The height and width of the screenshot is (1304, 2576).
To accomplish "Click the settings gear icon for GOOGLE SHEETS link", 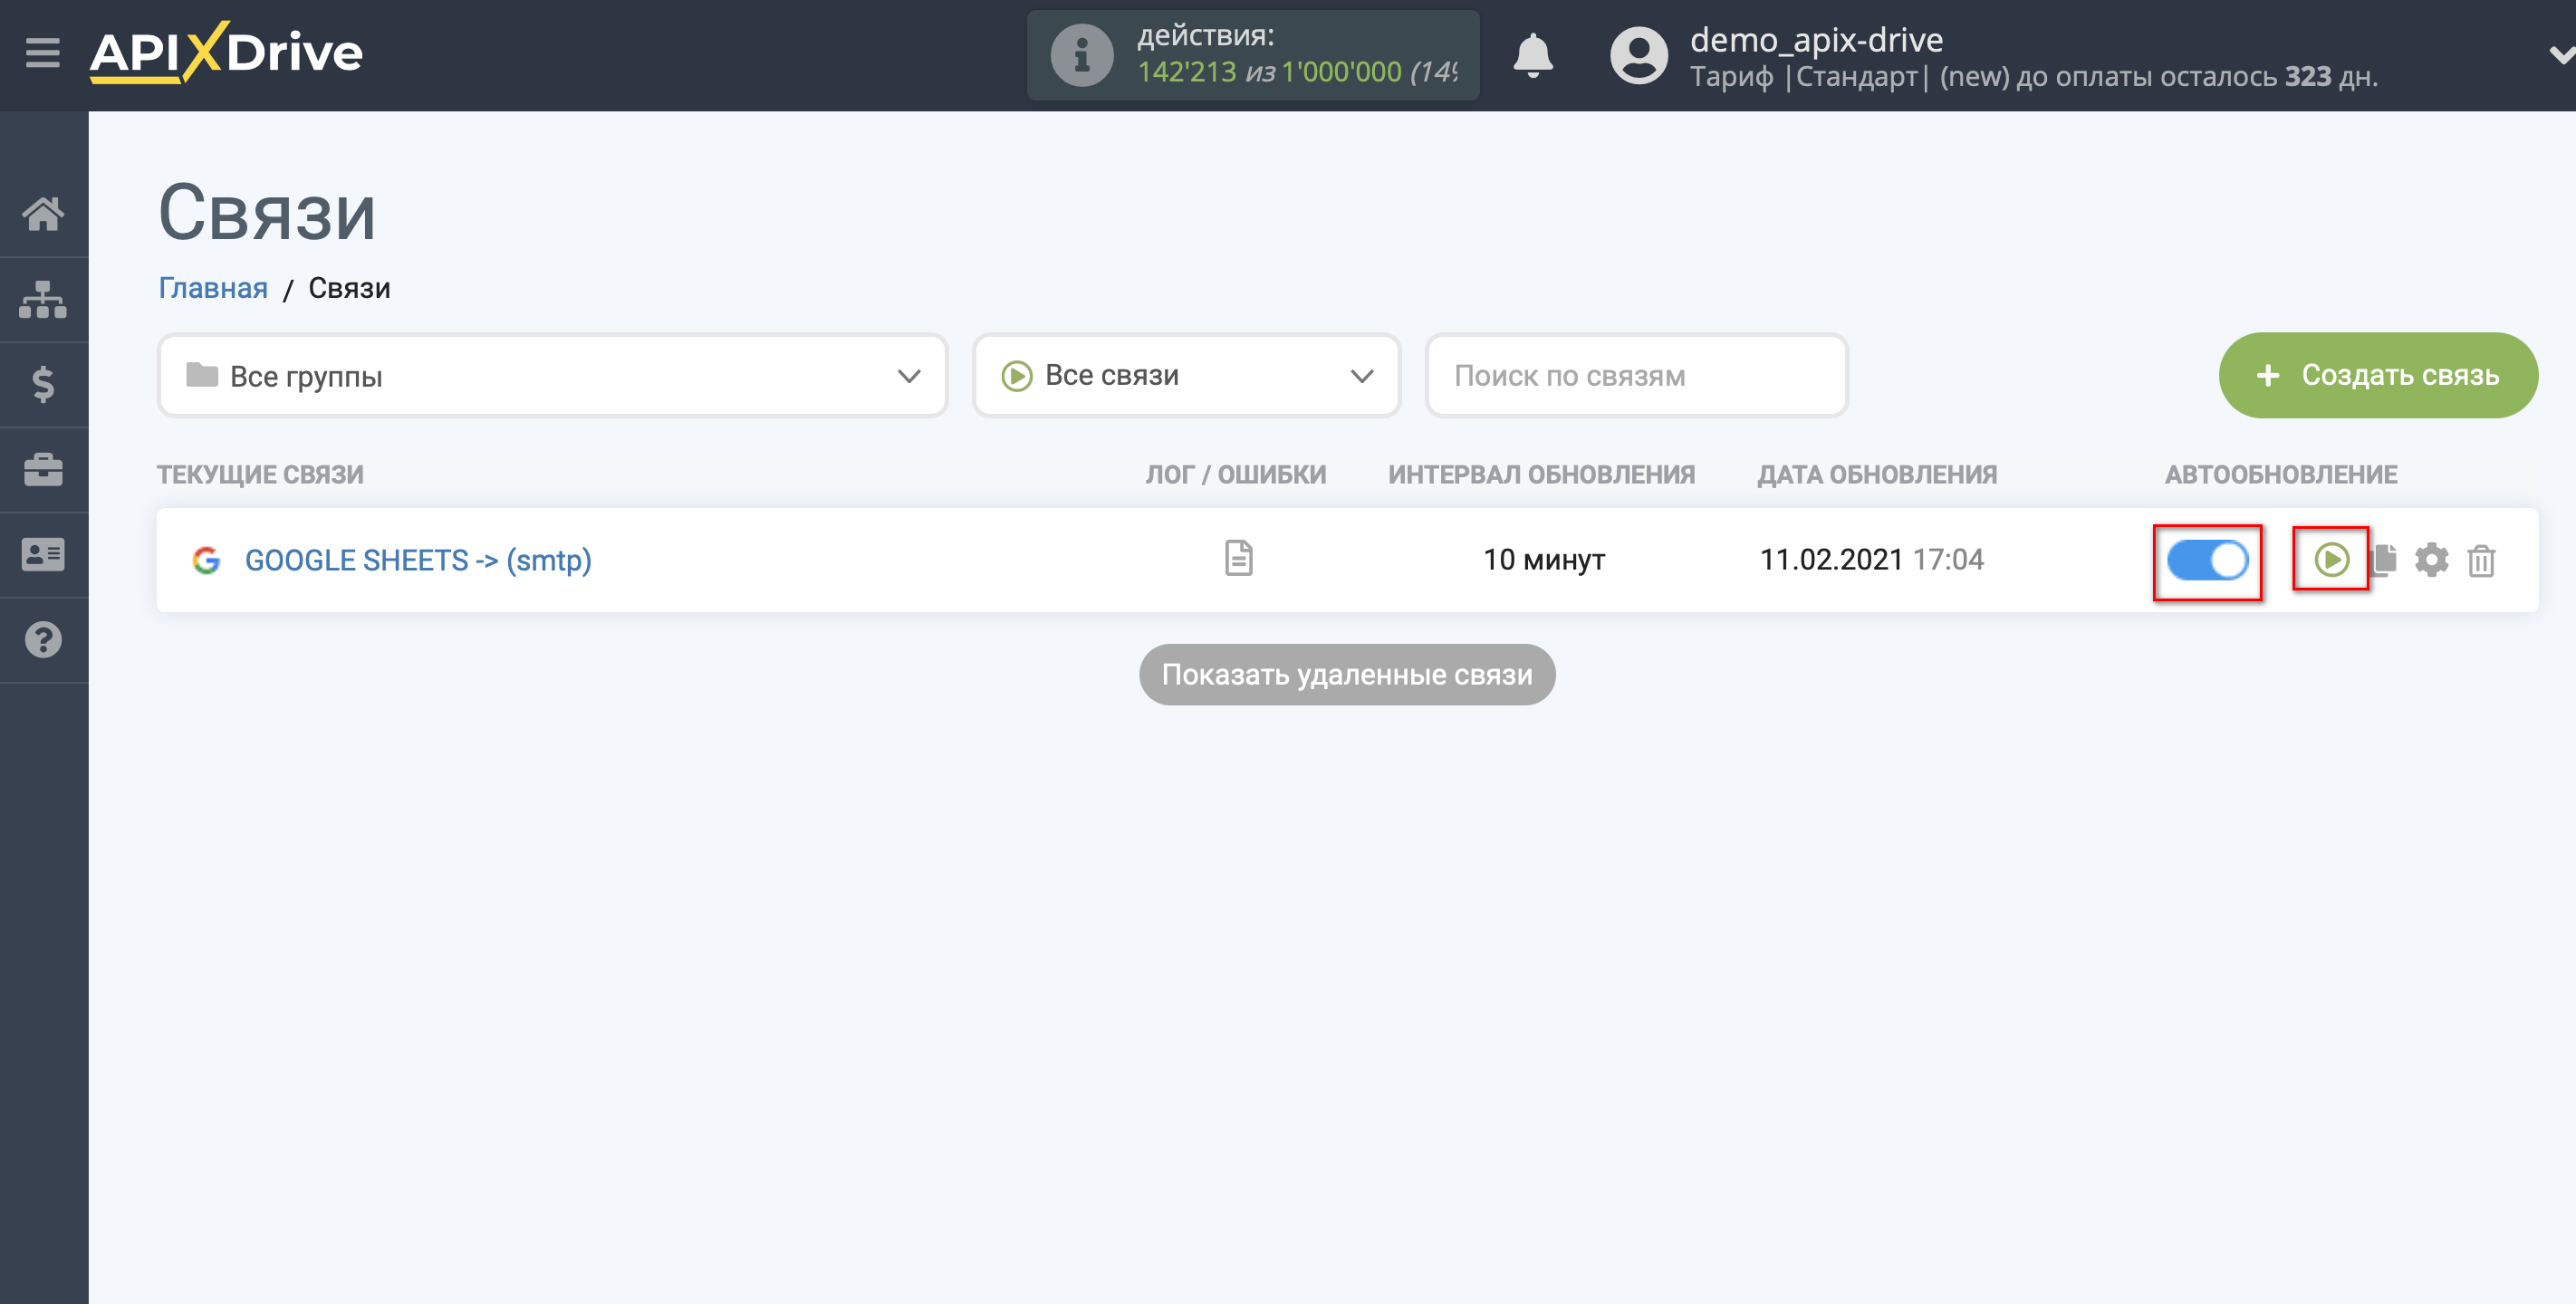I will point(2429,559).
